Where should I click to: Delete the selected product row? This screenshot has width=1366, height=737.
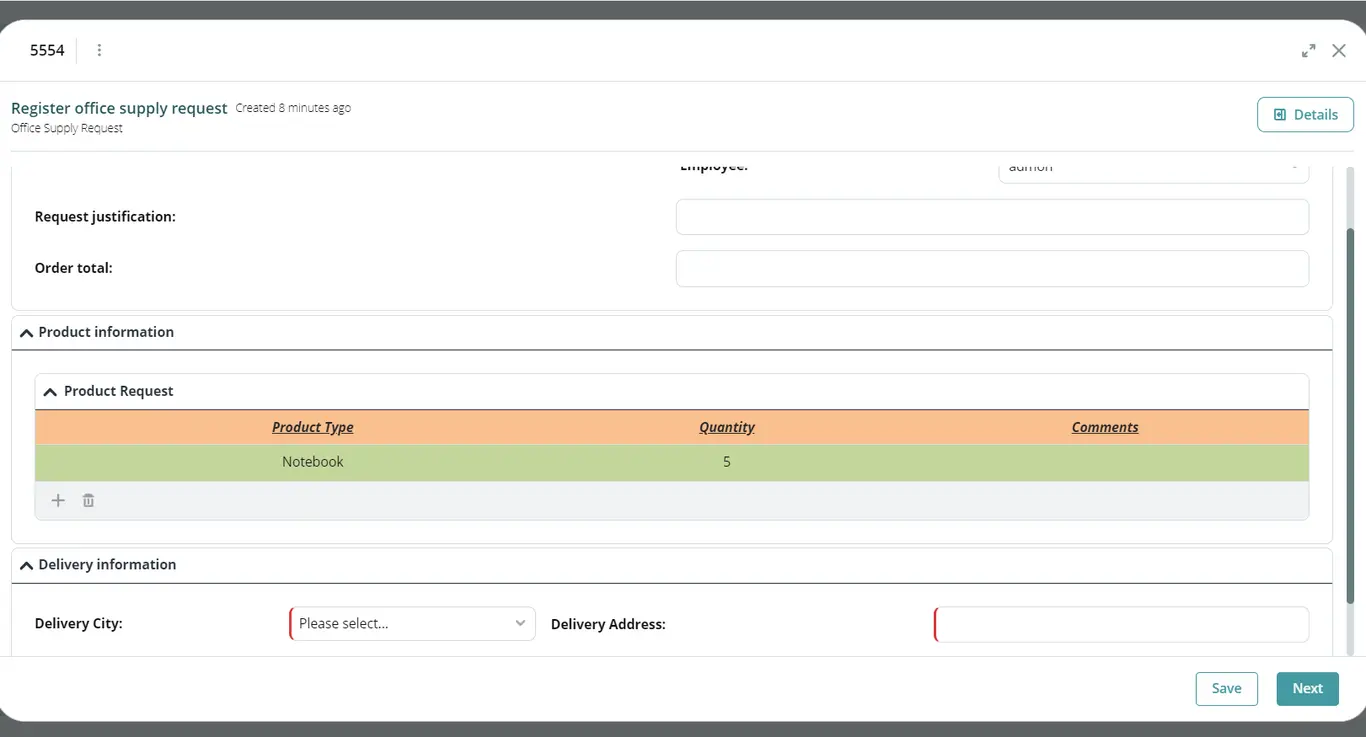[88, 501]
